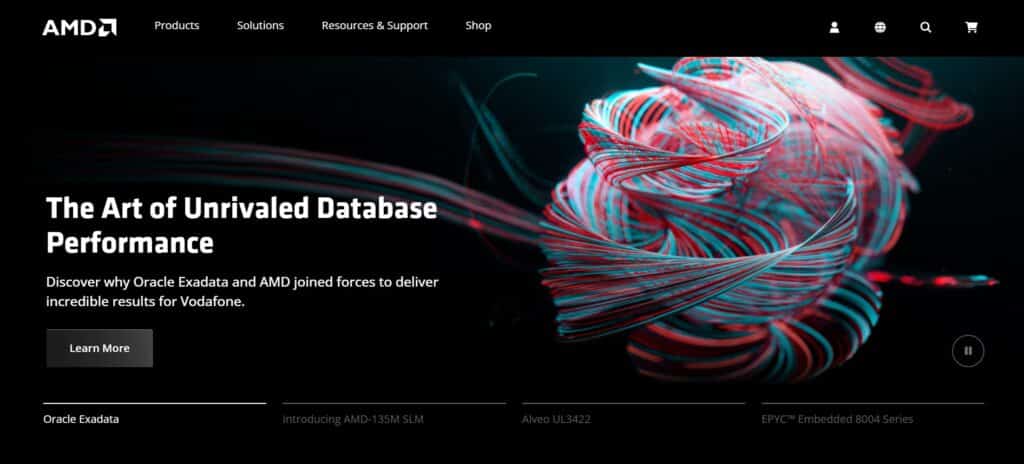Click the Oracle Exadata and AMD description text
The width and height of the screenshot is (1024, 464).
click(x=242, y=291)
